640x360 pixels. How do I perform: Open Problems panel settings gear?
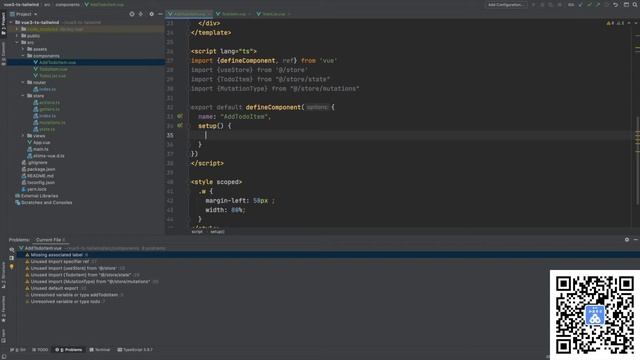point(627,240)
